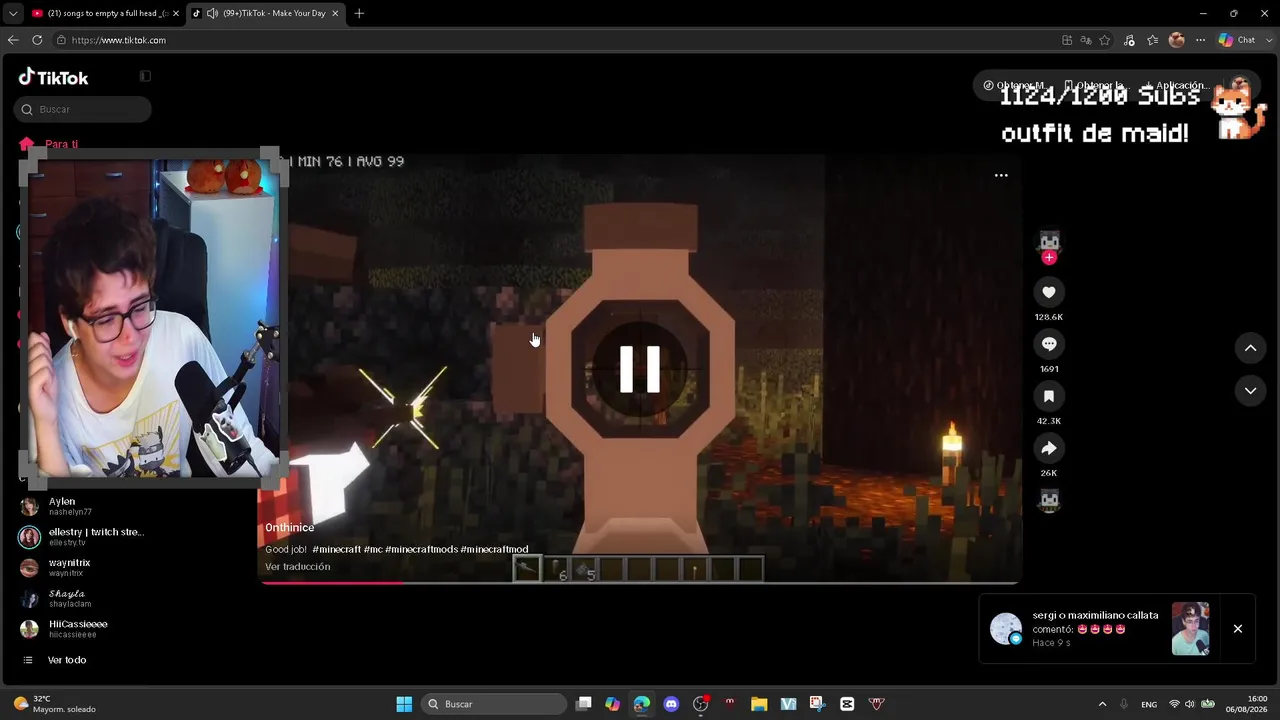Screen dimensions: 1280x720
Task: Open the browser media control icon
Action: click(1129, 40)
